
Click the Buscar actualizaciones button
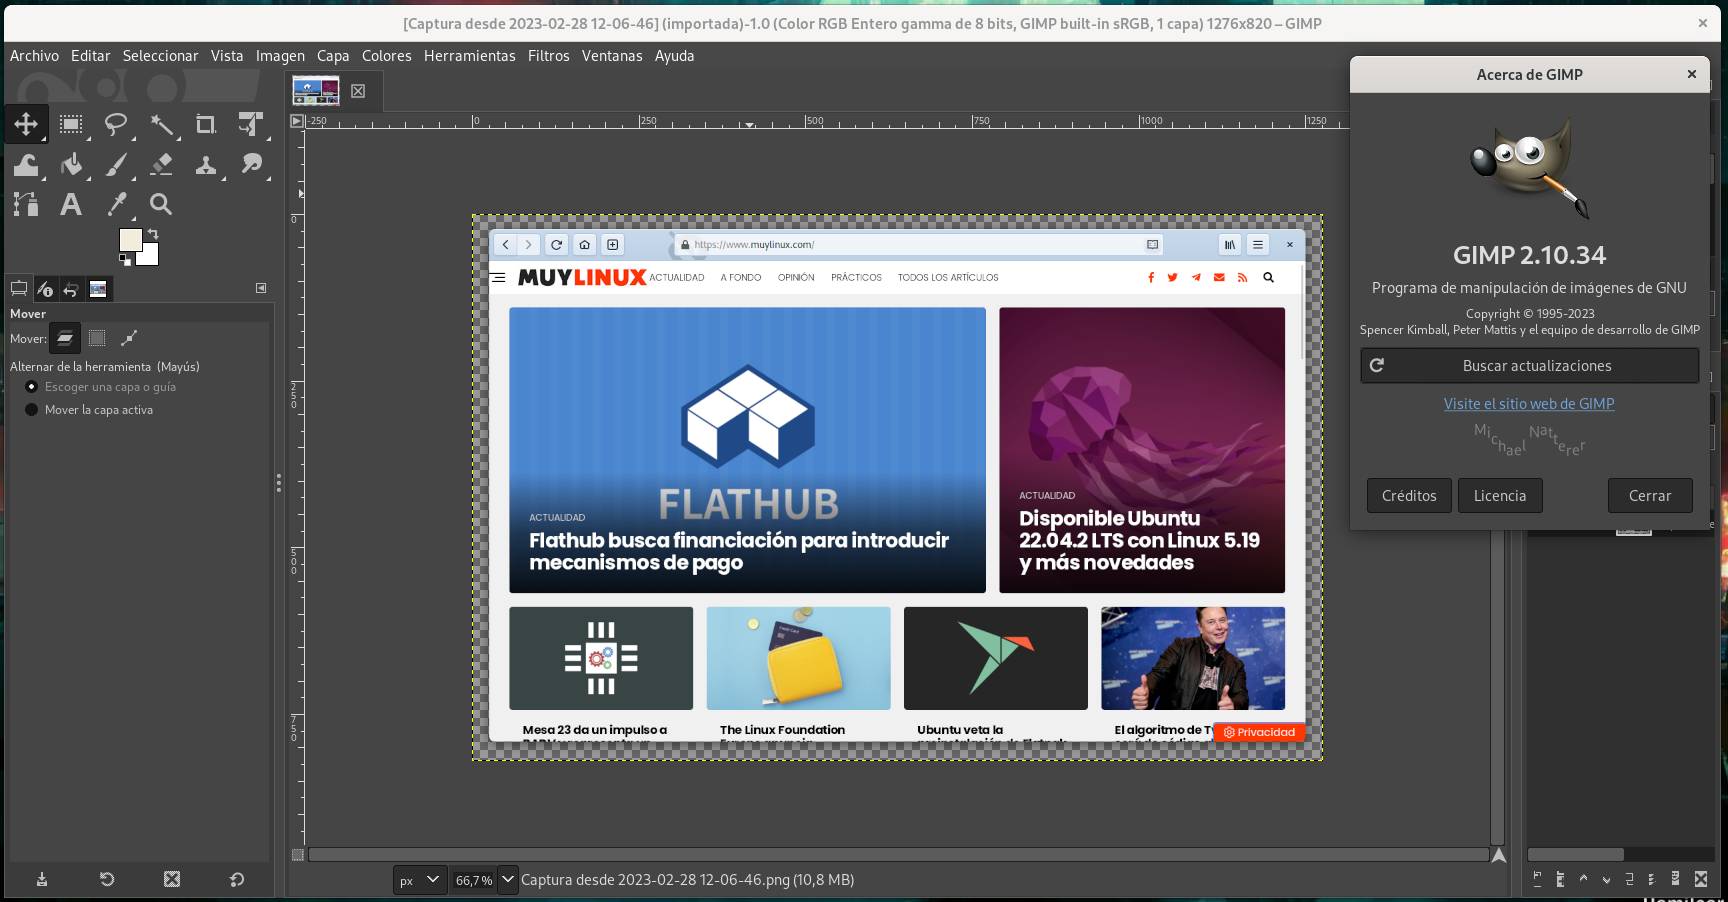coord(1529,365)
